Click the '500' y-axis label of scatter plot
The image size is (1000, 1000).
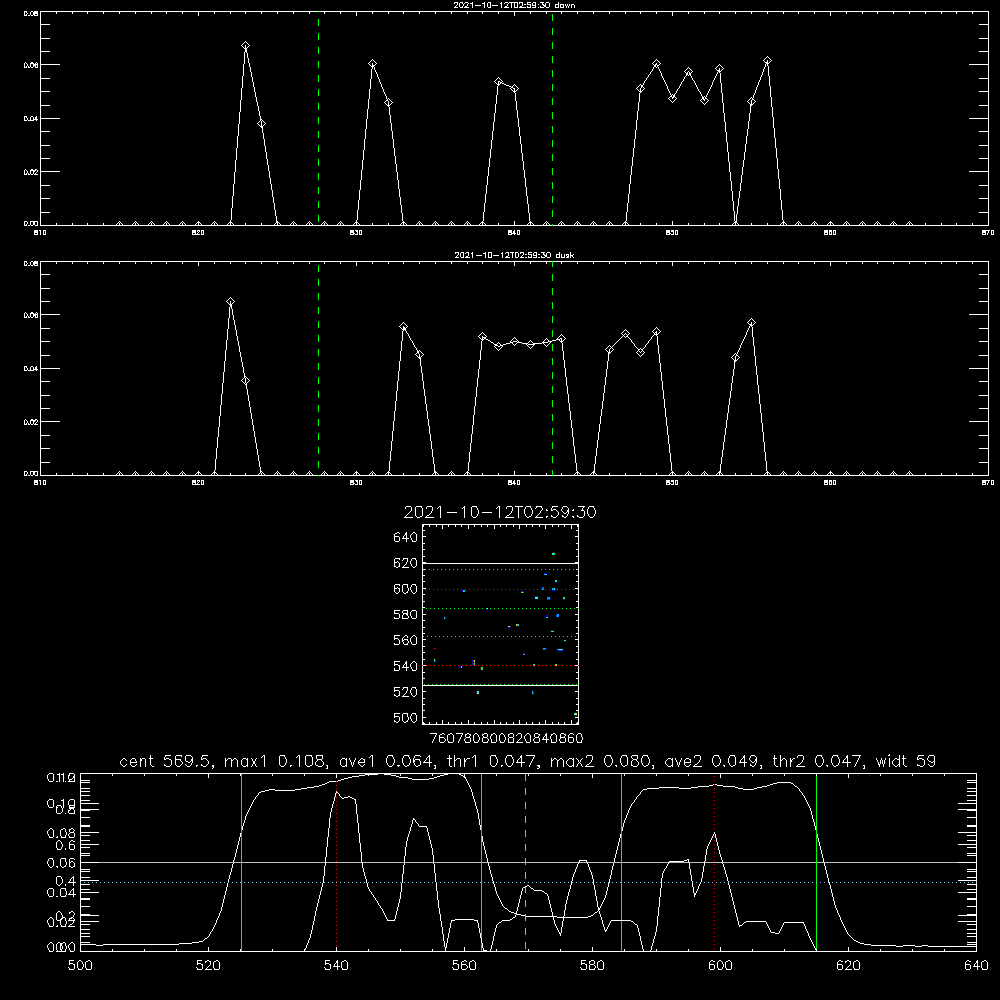[x=406, y=718]
